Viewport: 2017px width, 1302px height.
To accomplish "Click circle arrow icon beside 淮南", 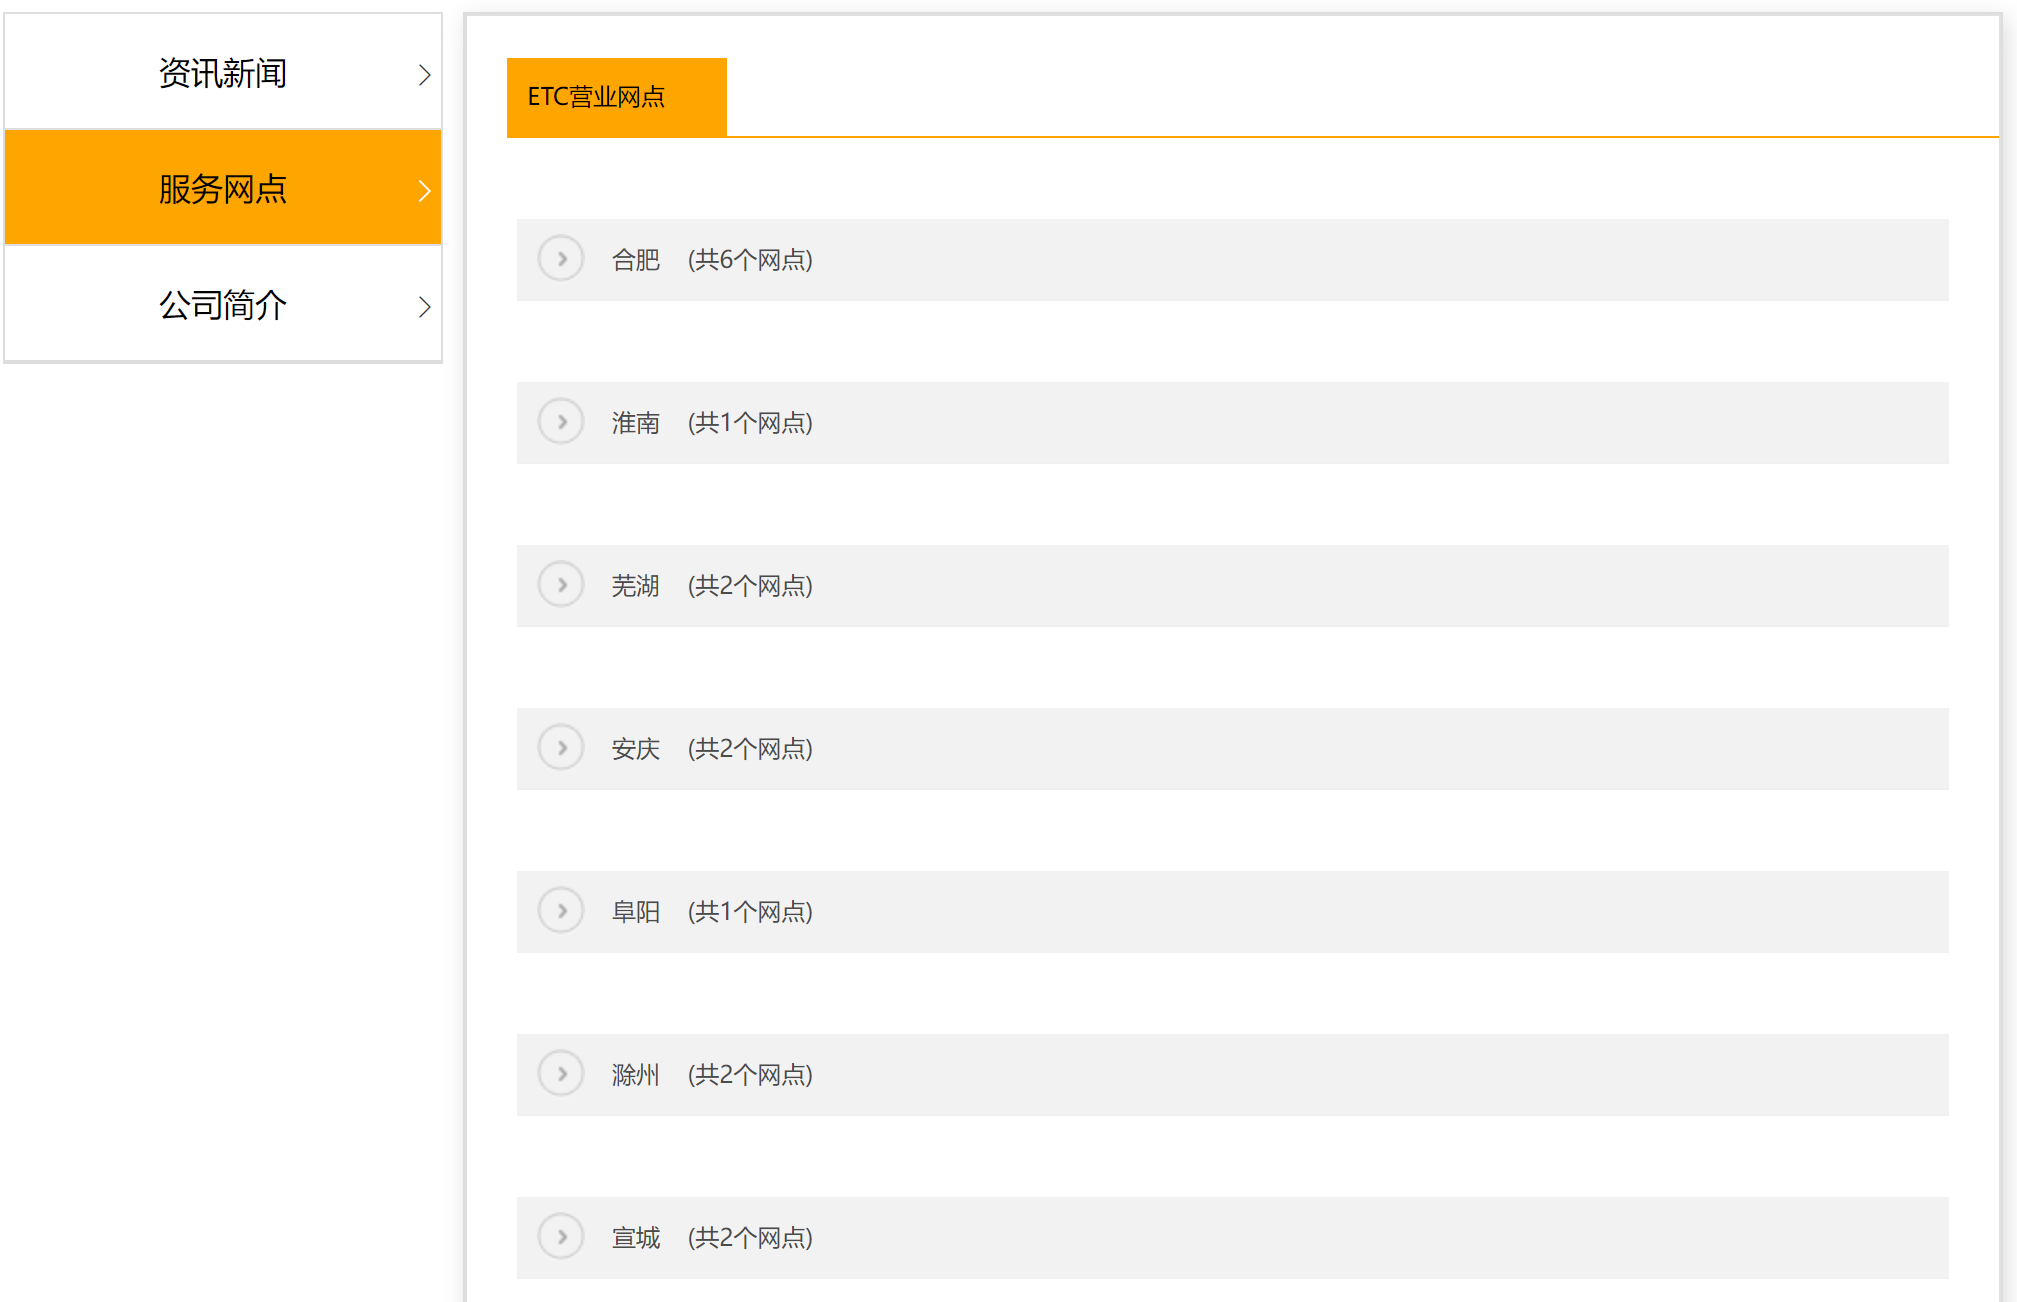I will click(561, 422).
